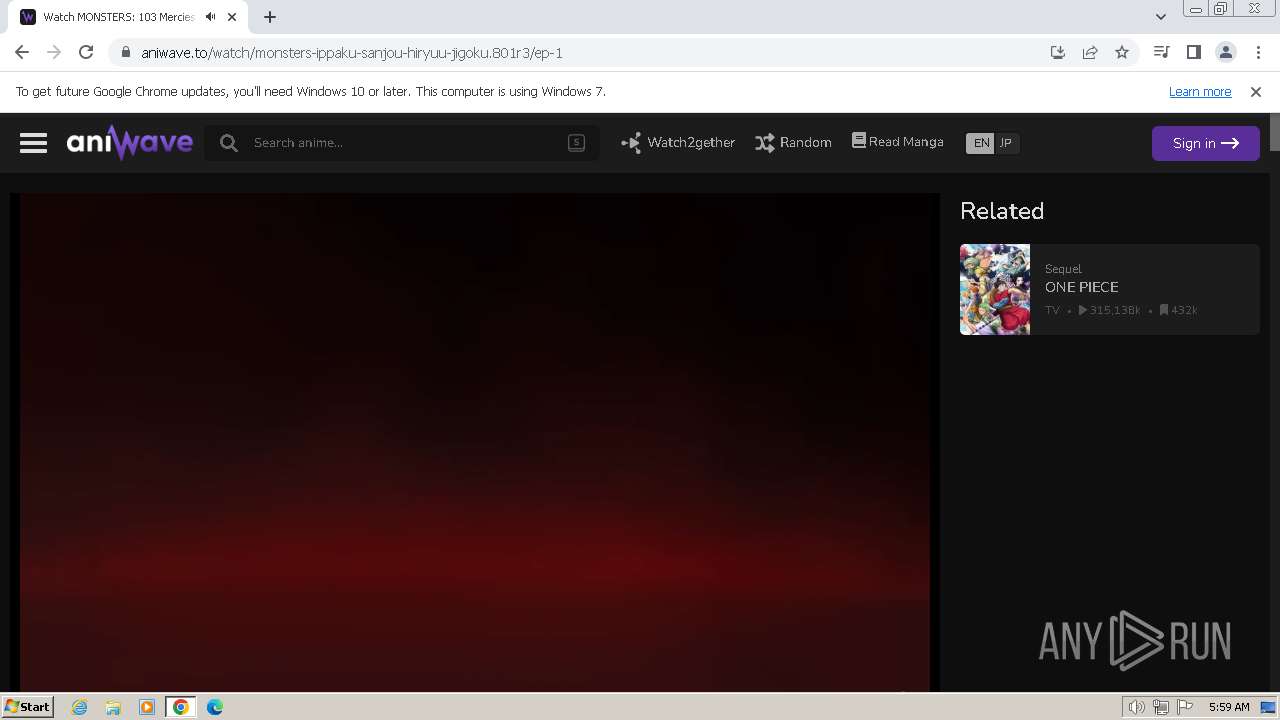Click the aniwave logo

(130, 143)
